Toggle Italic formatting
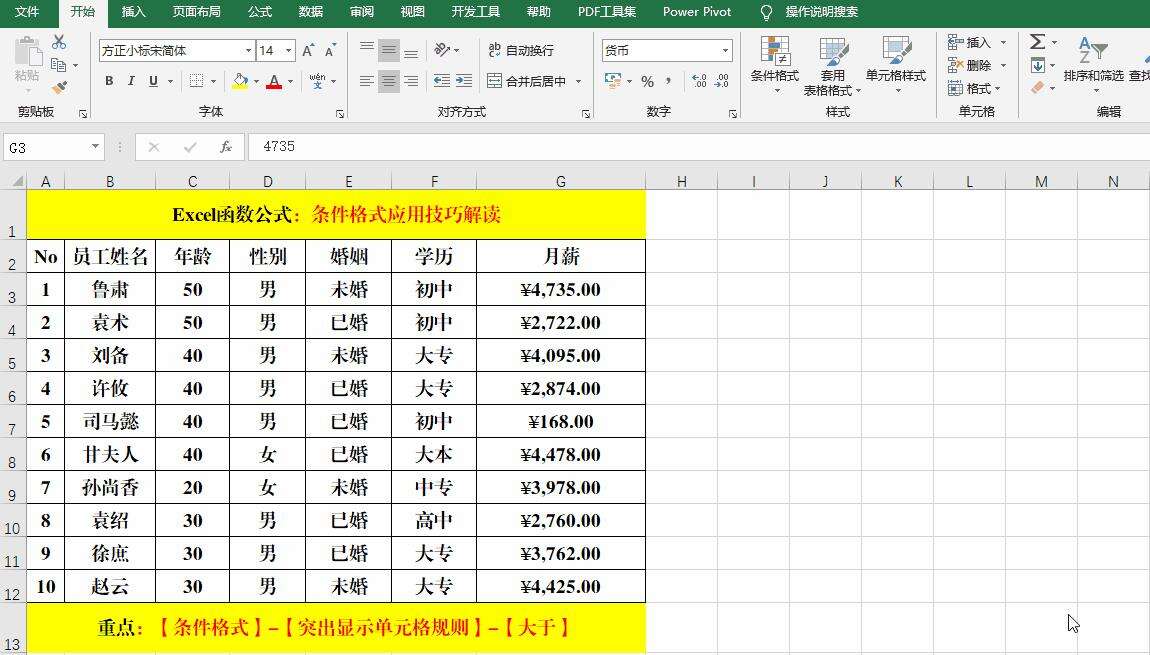This screenshot has height=655, width=1150. tap(131, 81)
